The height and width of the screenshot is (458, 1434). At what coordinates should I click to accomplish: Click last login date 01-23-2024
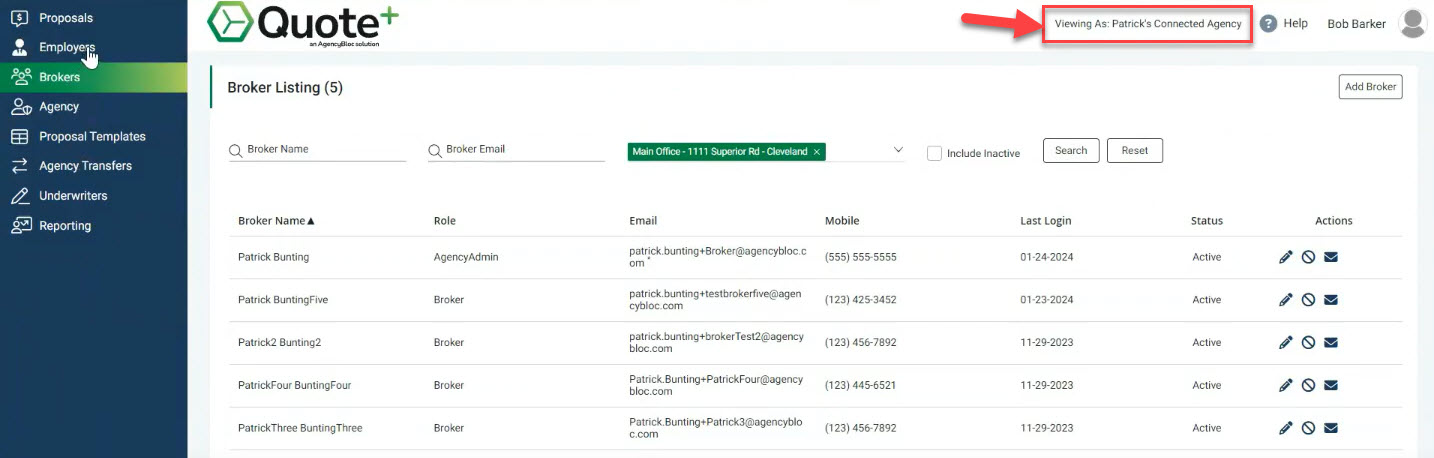[1047, 300]
